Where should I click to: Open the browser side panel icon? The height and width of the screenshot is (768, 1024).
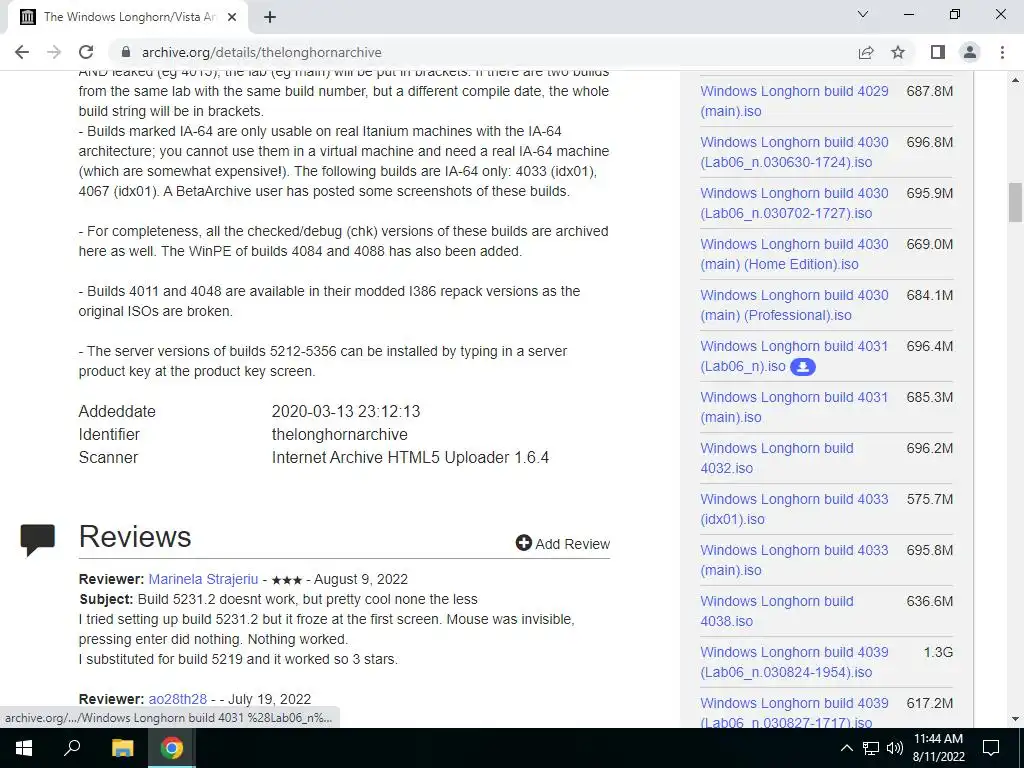[938, 52]
